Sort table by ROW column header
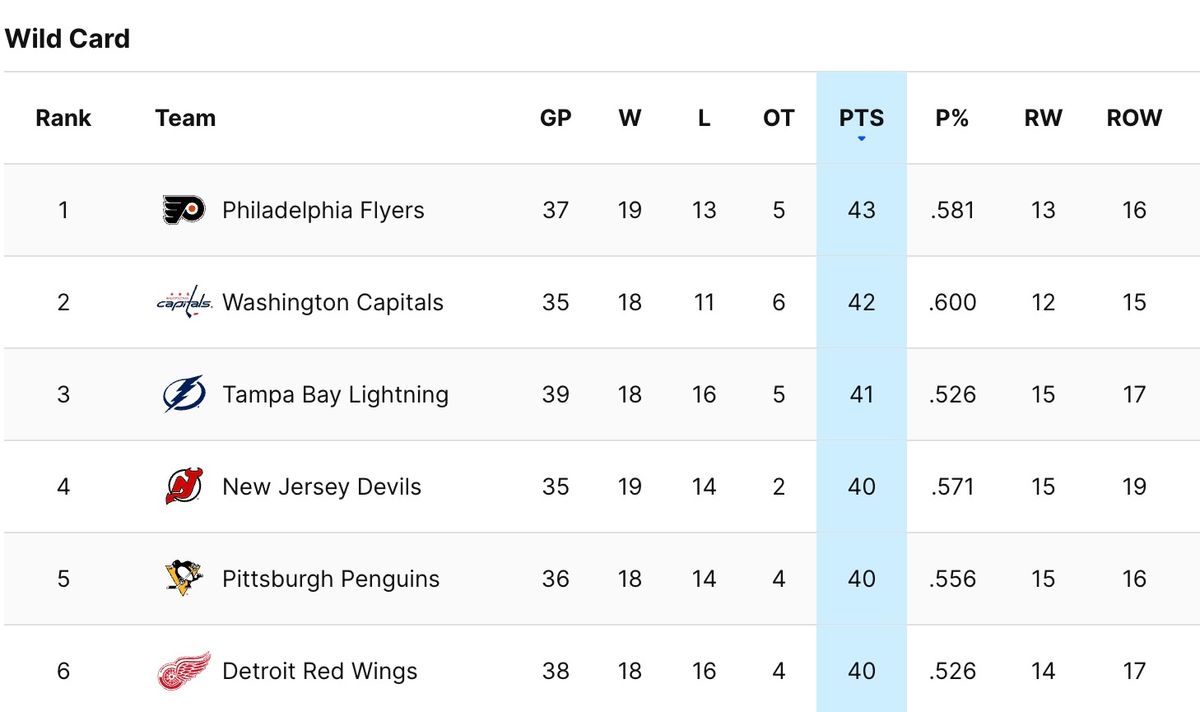Image resolution: width=1200 pixels, height=712 pixels. click(x=1134, y=118)
